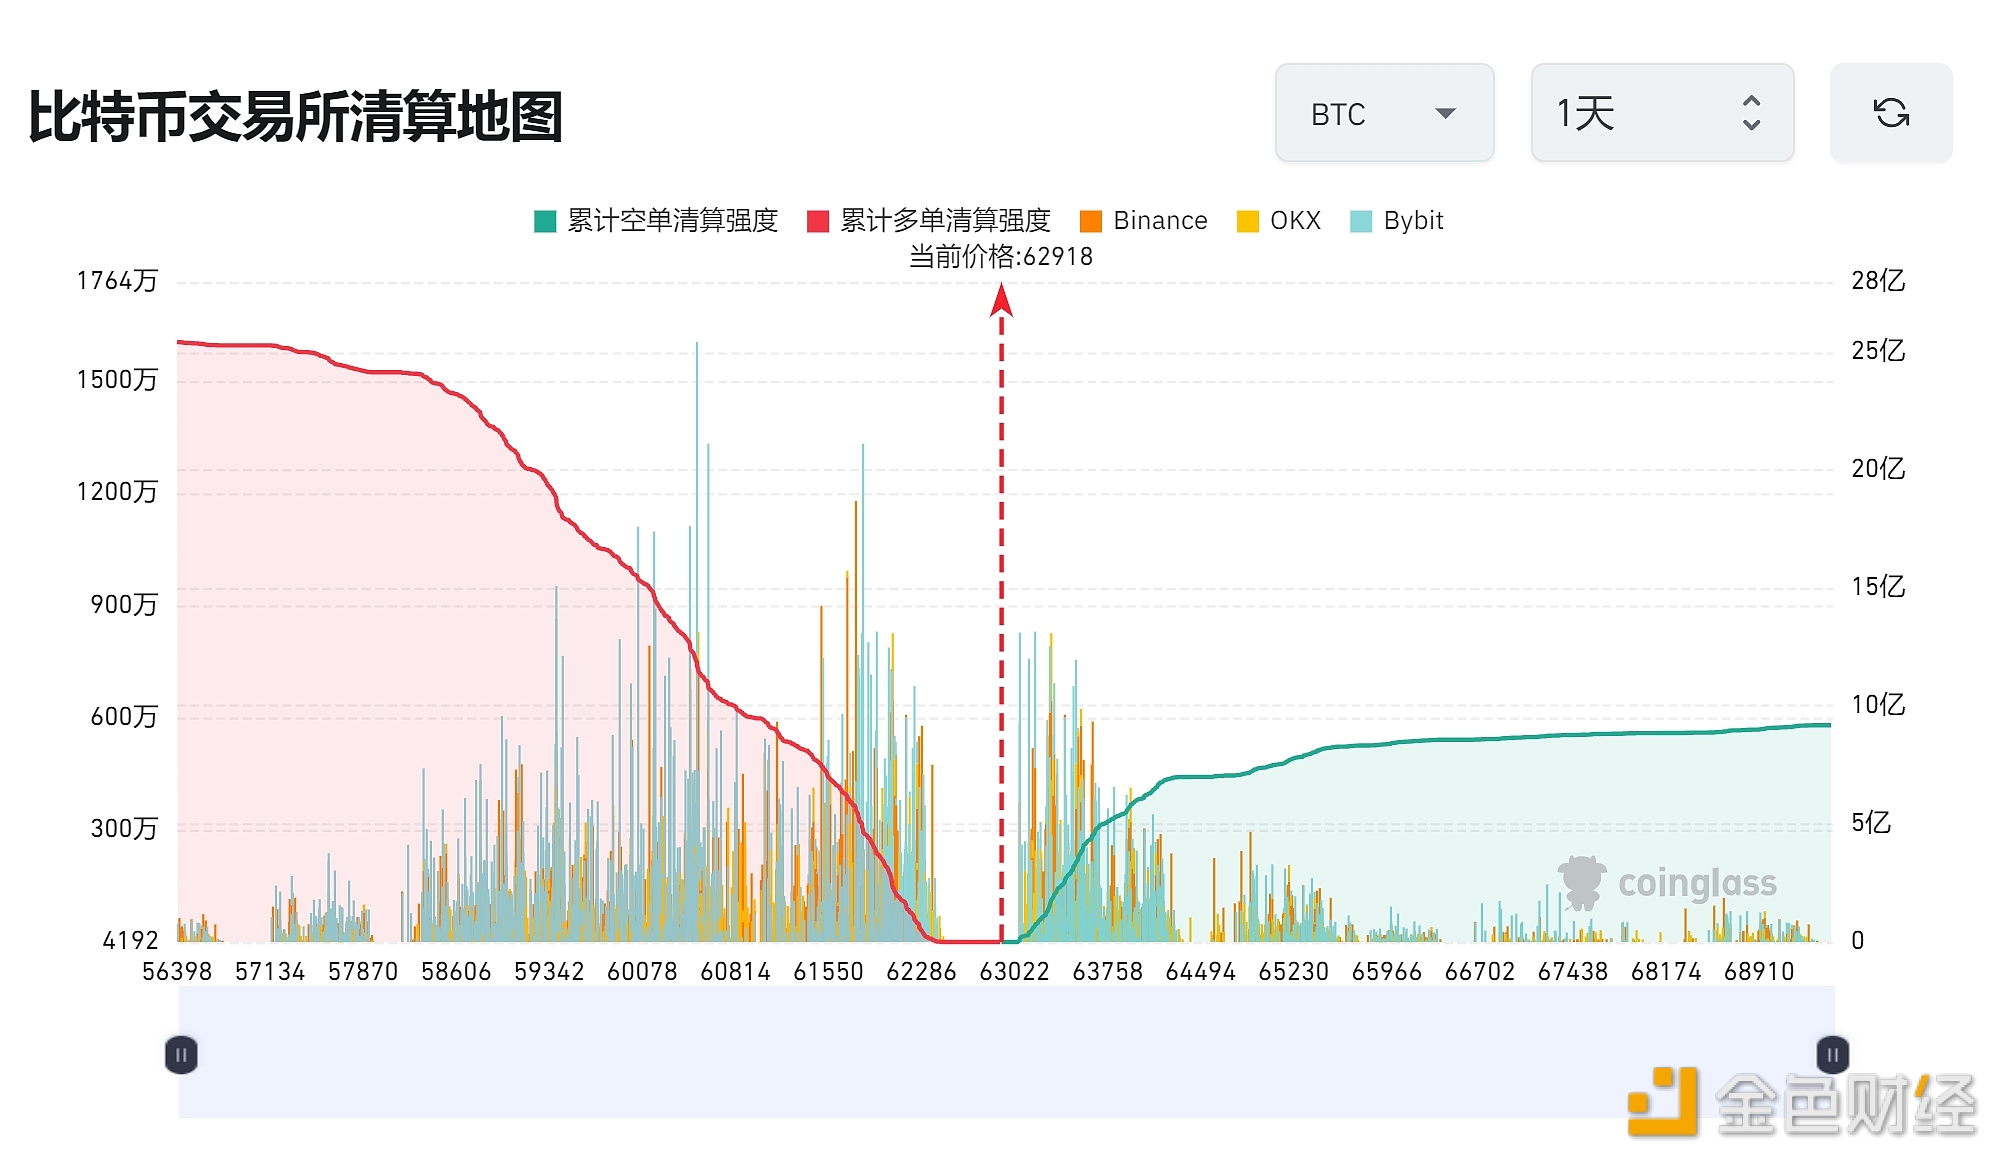
Task: Click right axis label 25亿
Action: (1878, 351)
